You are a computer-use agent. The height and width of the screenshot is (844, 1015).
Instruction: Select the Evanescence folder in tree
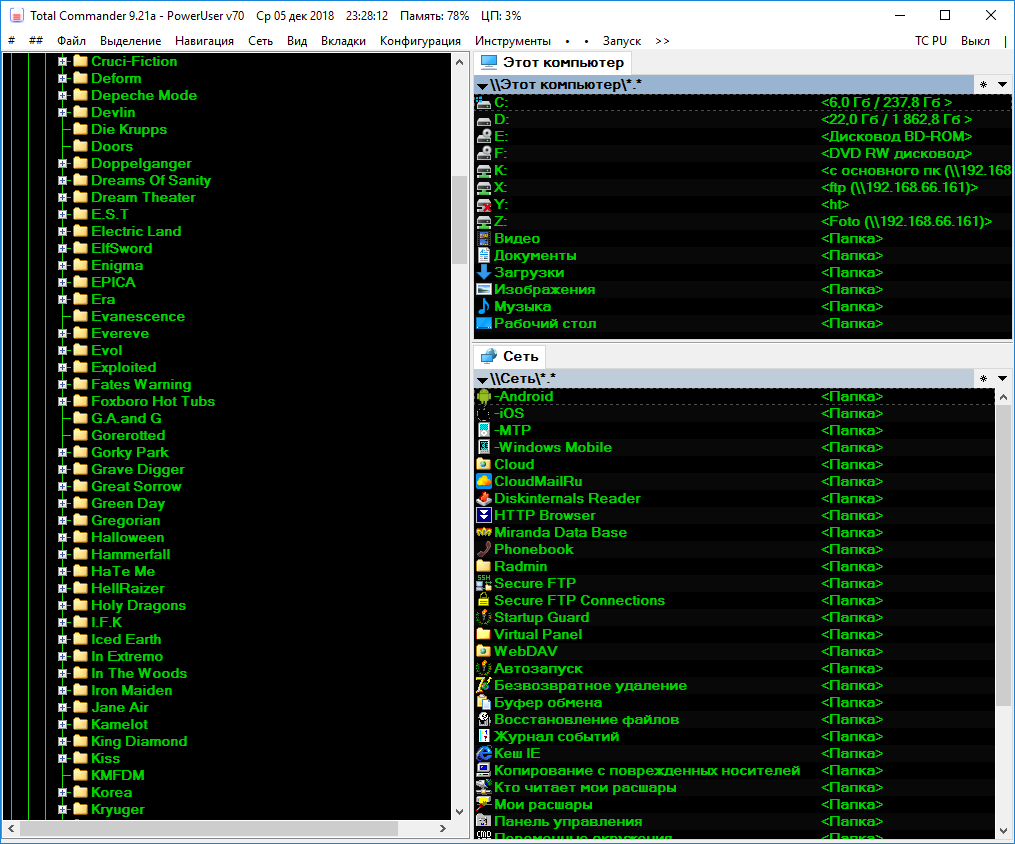coord(138,317)
